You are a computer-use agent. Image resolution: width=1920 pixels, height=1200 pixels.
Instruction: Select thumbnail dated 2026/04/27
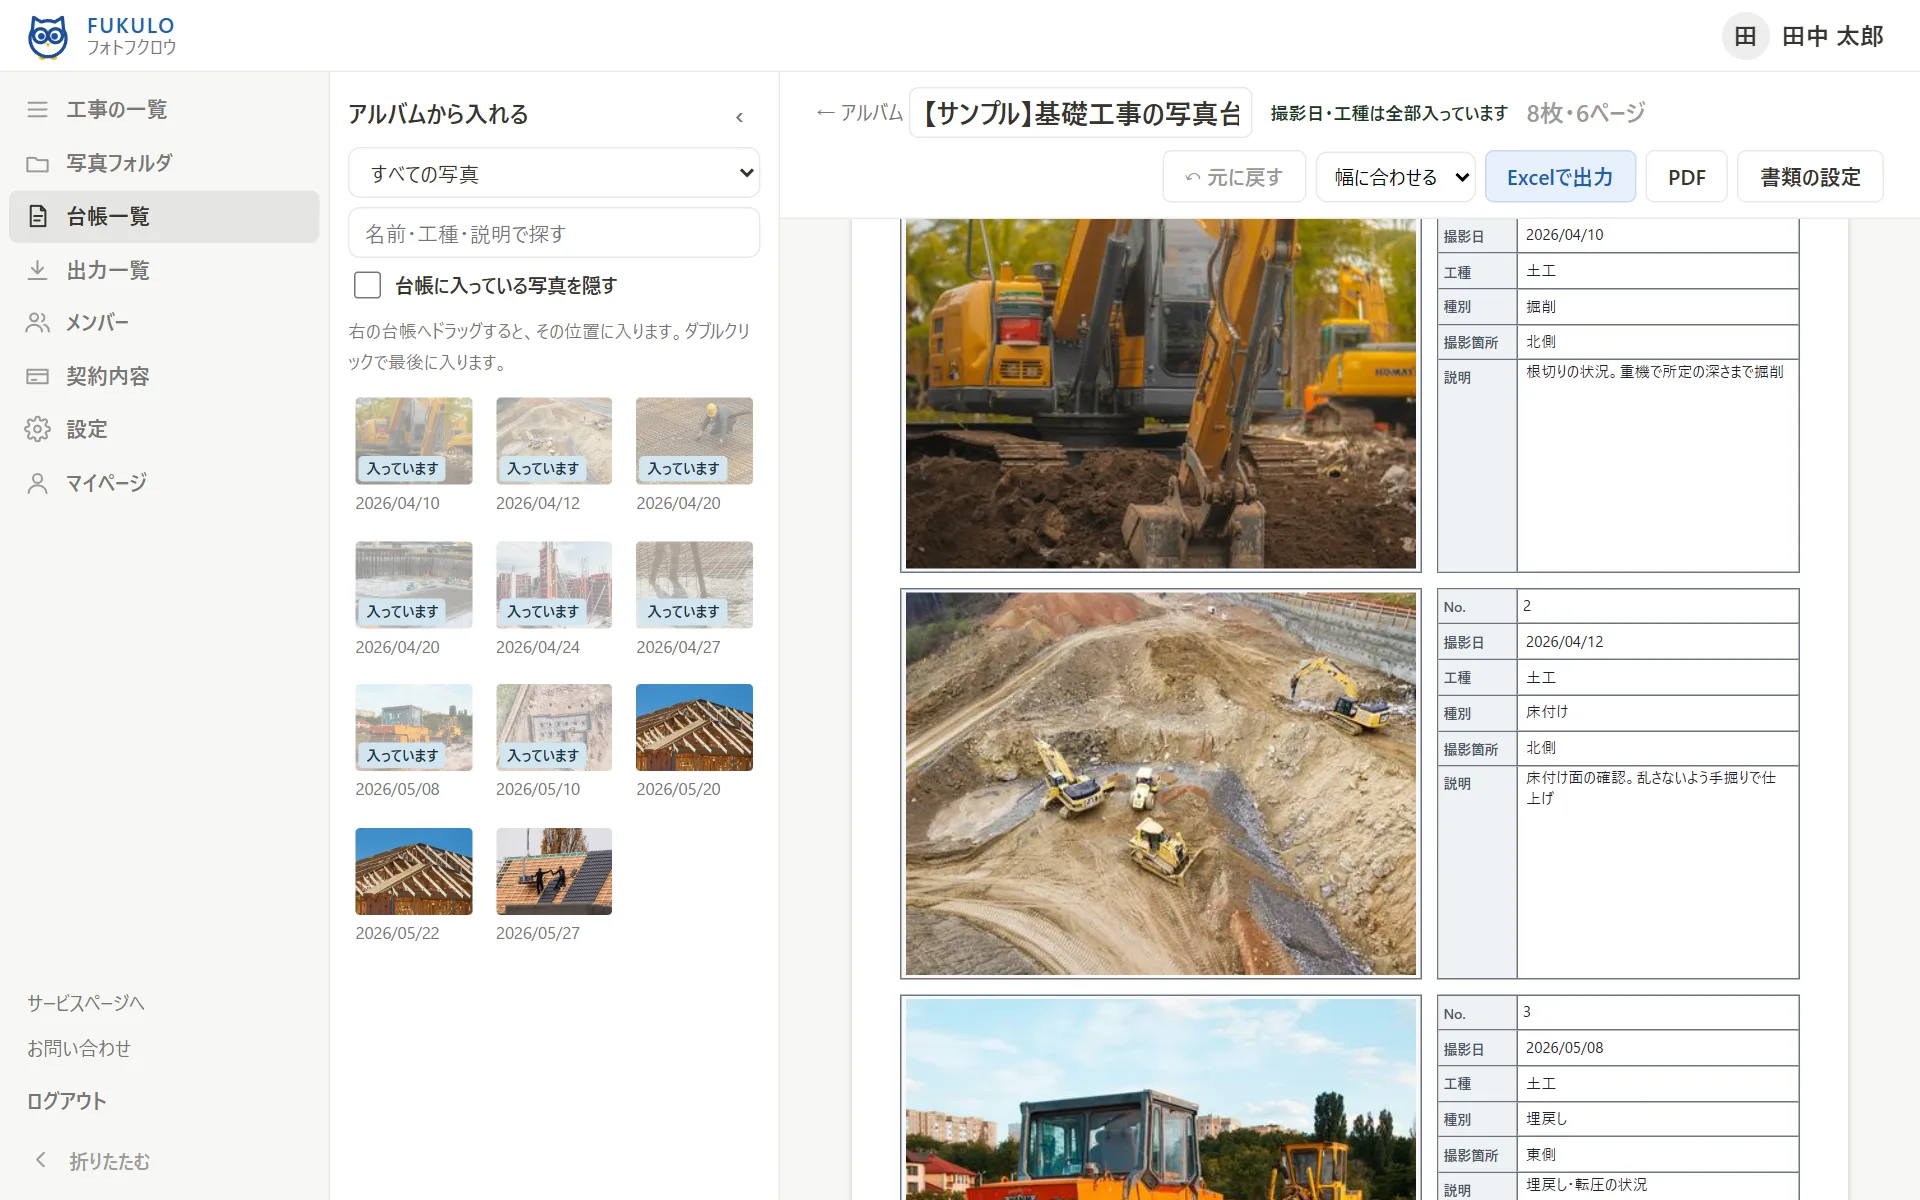(694, 585)
